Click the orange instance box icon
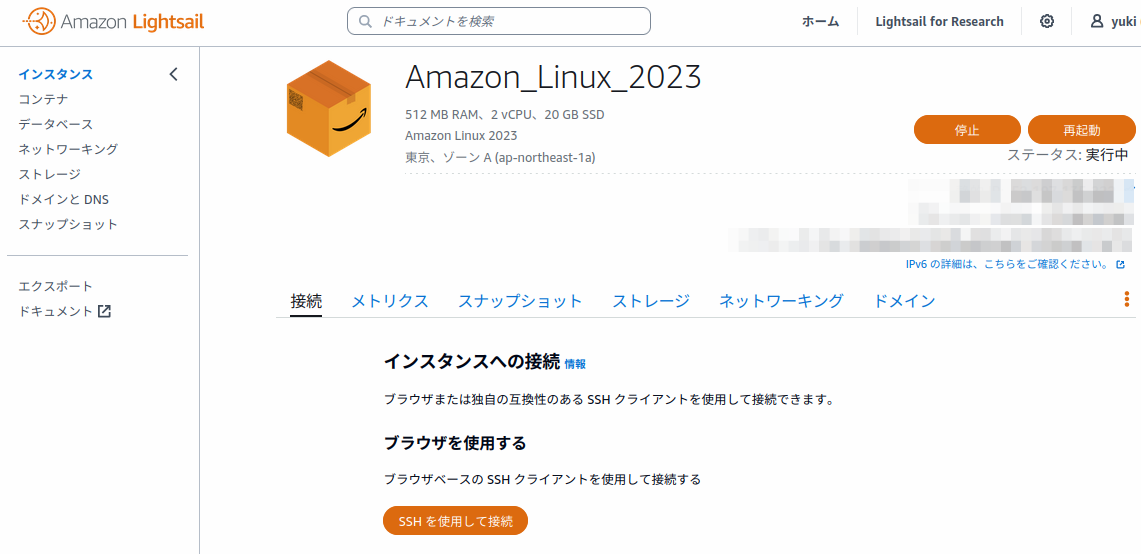The width and height of the screenshot is (1141, 554). coord(328,108)
